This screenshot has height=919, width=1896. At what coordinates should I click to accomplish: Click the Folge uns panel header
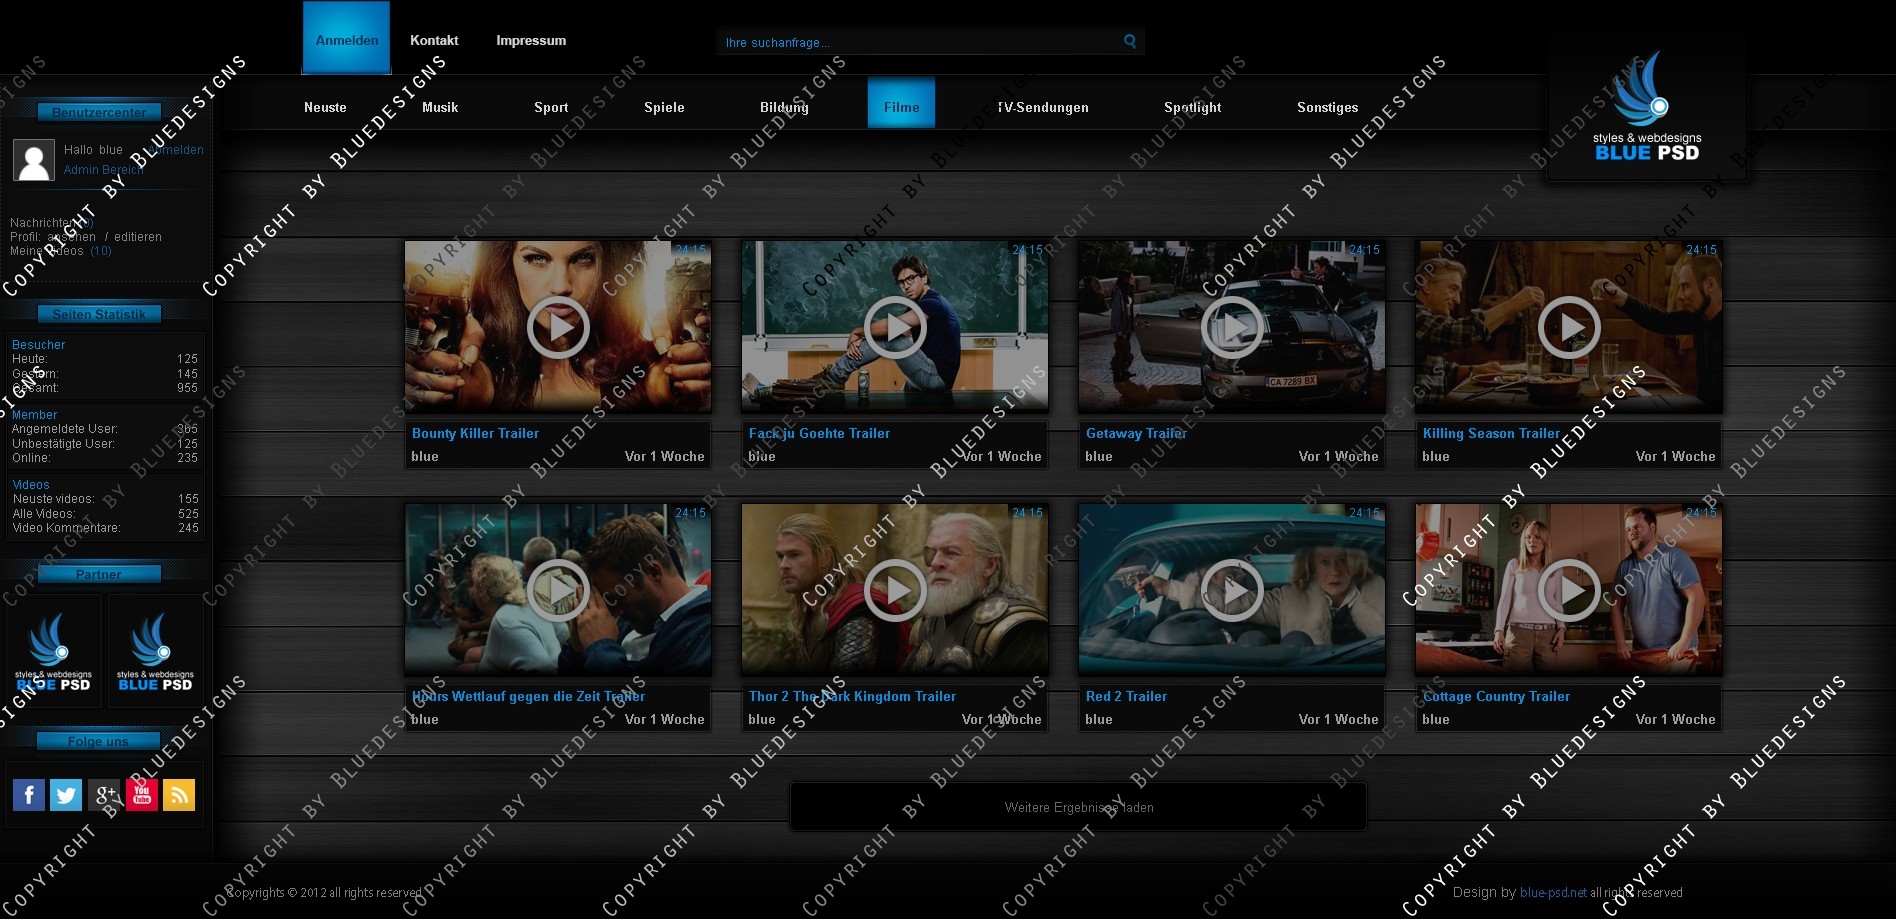click(x=99, y=741)
